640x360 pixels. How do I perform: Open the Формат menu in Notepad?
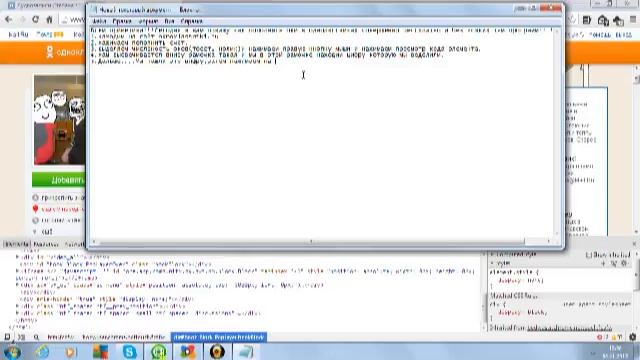pos(148,21)
